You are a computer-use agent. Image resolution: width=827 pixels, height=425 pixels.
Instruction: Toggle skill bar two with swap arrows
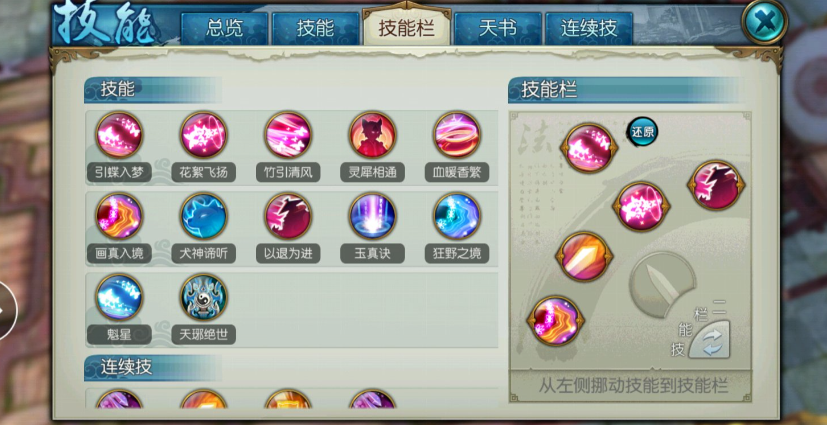pos(709,340)
